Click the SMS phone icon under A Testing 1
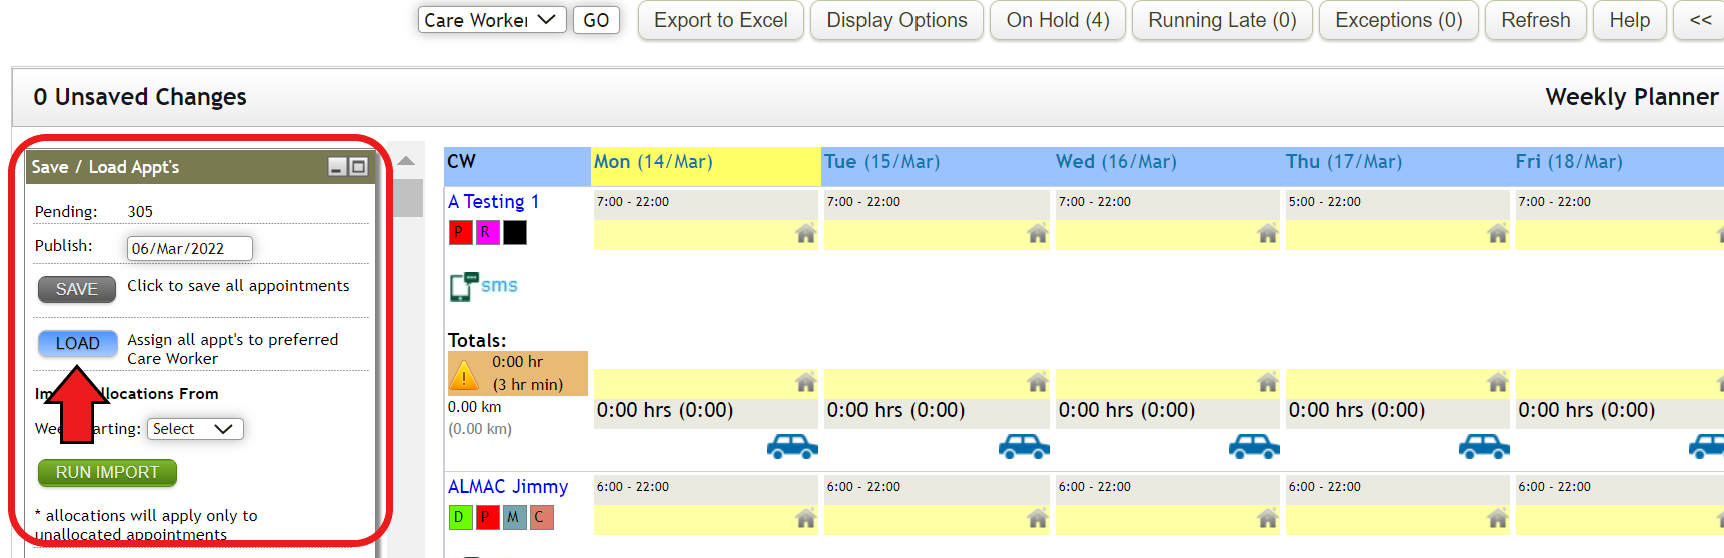 coord(464,287)
